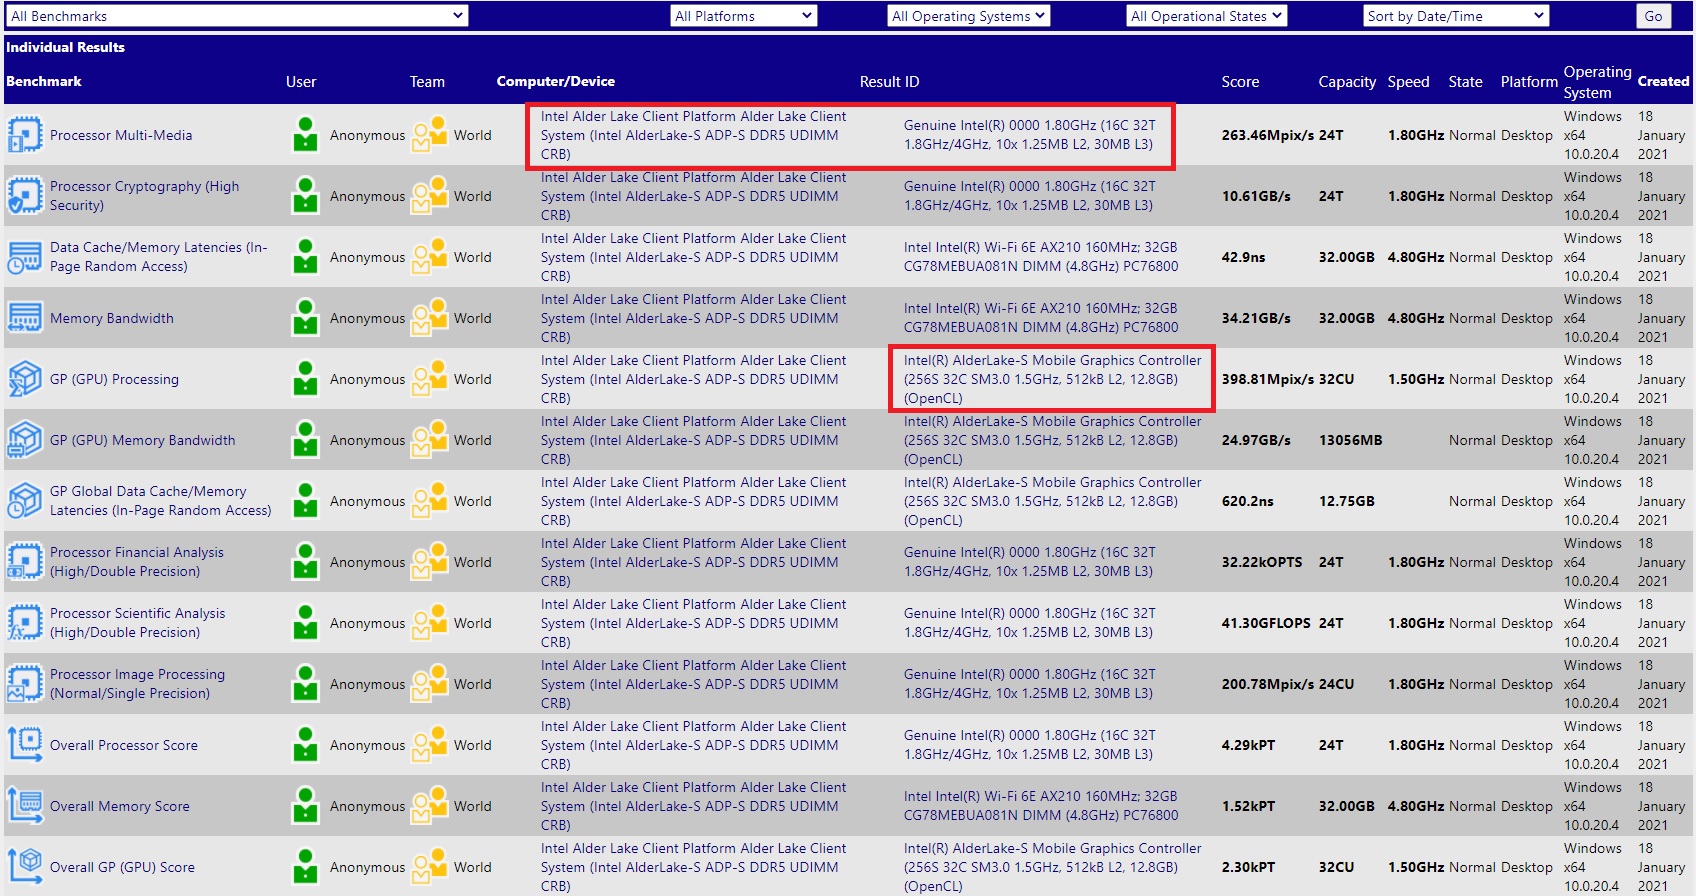1696x896 pixels.
Task: Open the Processor Scientific Analysis link
Action: pyautogui.click(x=138, y=623)
